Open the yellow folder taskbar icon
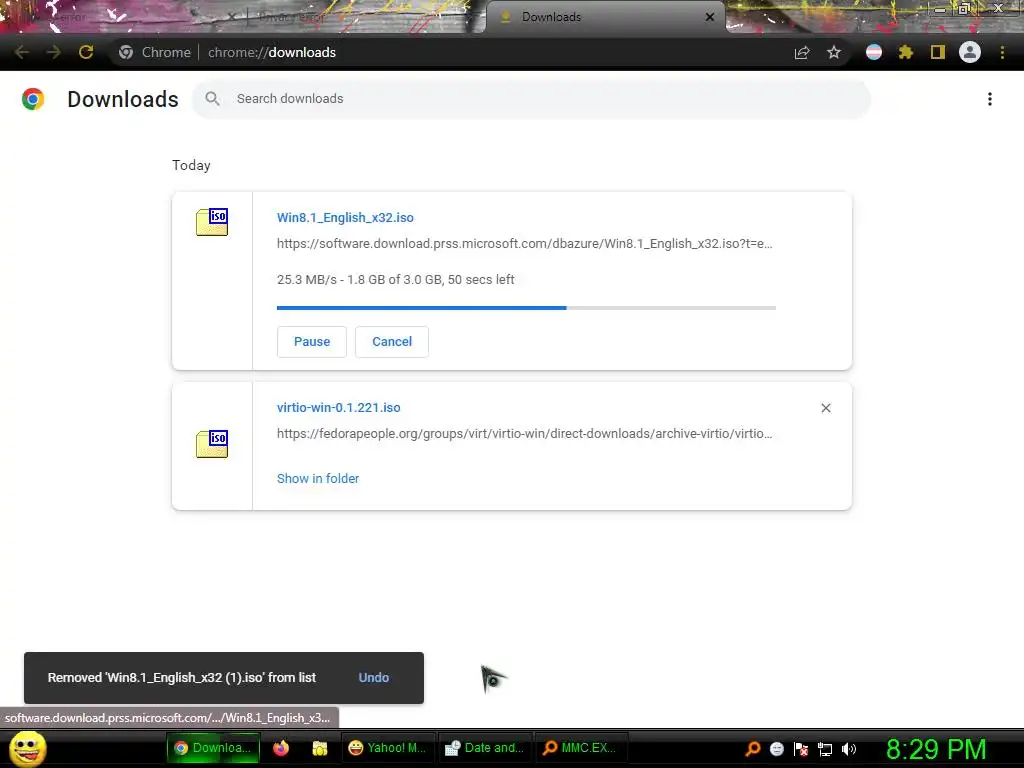The image size is (1024, 768). pos(319,748)
